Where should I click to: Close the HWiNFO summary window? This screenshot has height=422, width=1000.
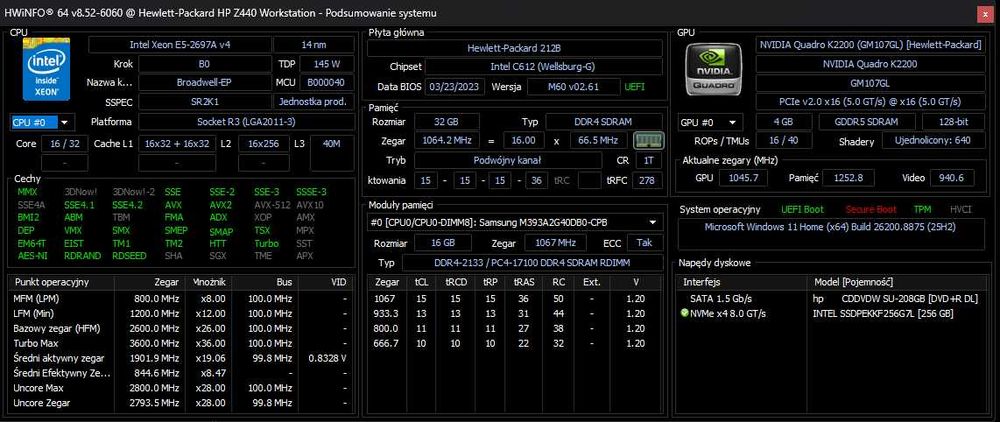pos(985,13)
